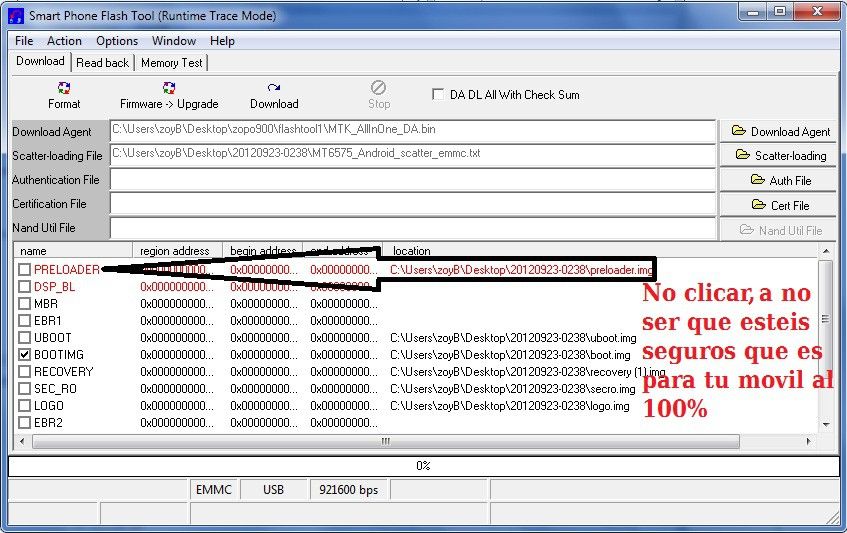Click the horizontal scrollbar thumb
Viewport: 847px width, 533px height.
(386, 442)
